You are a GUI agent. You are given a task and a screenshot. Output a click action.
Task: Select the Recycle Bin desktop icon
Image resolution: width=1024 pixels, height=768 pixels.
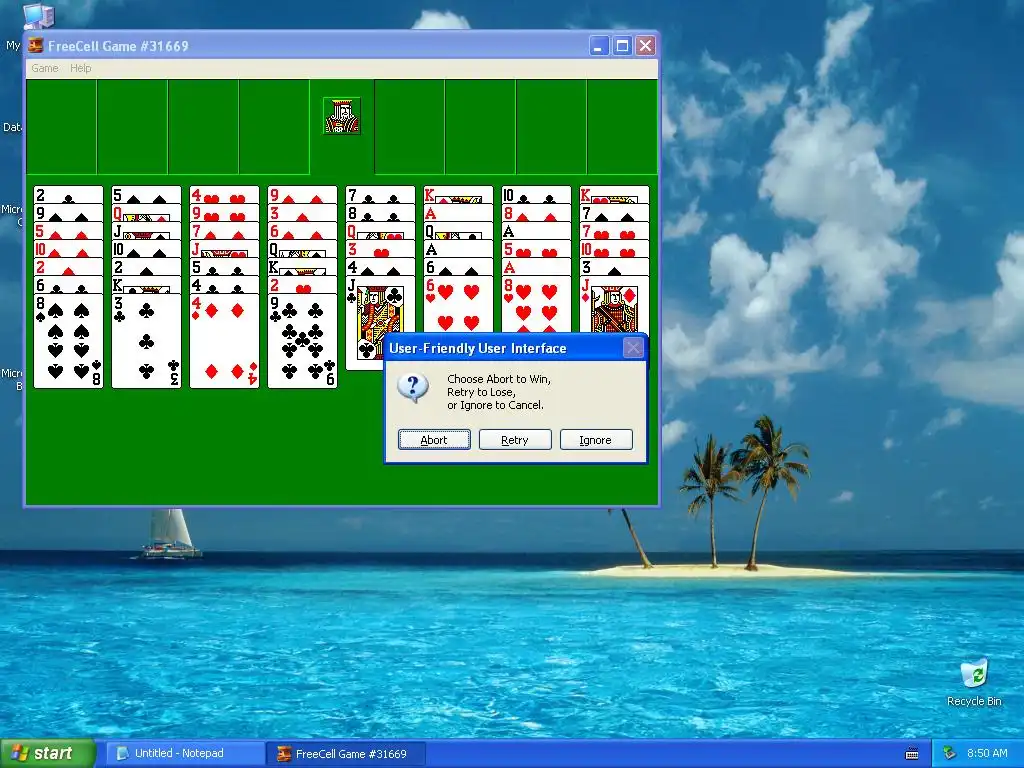[974, 683]
